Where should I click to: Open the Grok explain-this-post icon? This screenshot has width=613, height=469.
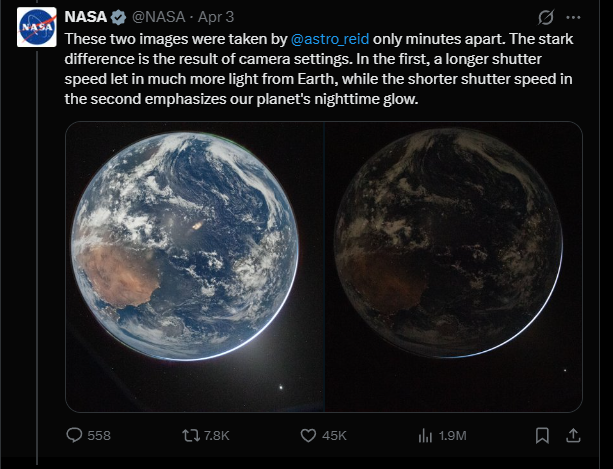click(x=546, y=18)
